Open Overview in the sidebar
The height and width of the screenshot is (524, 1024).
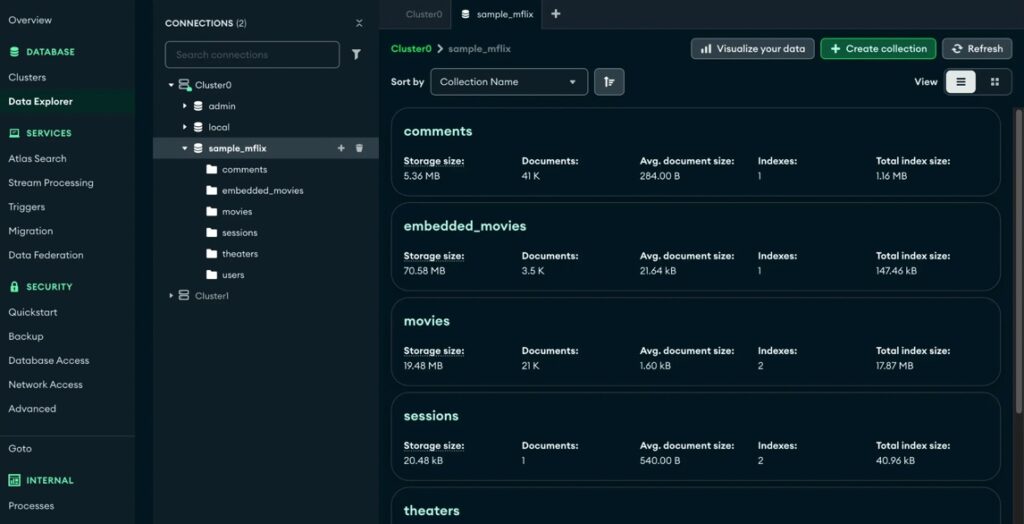tap(30, 20)
